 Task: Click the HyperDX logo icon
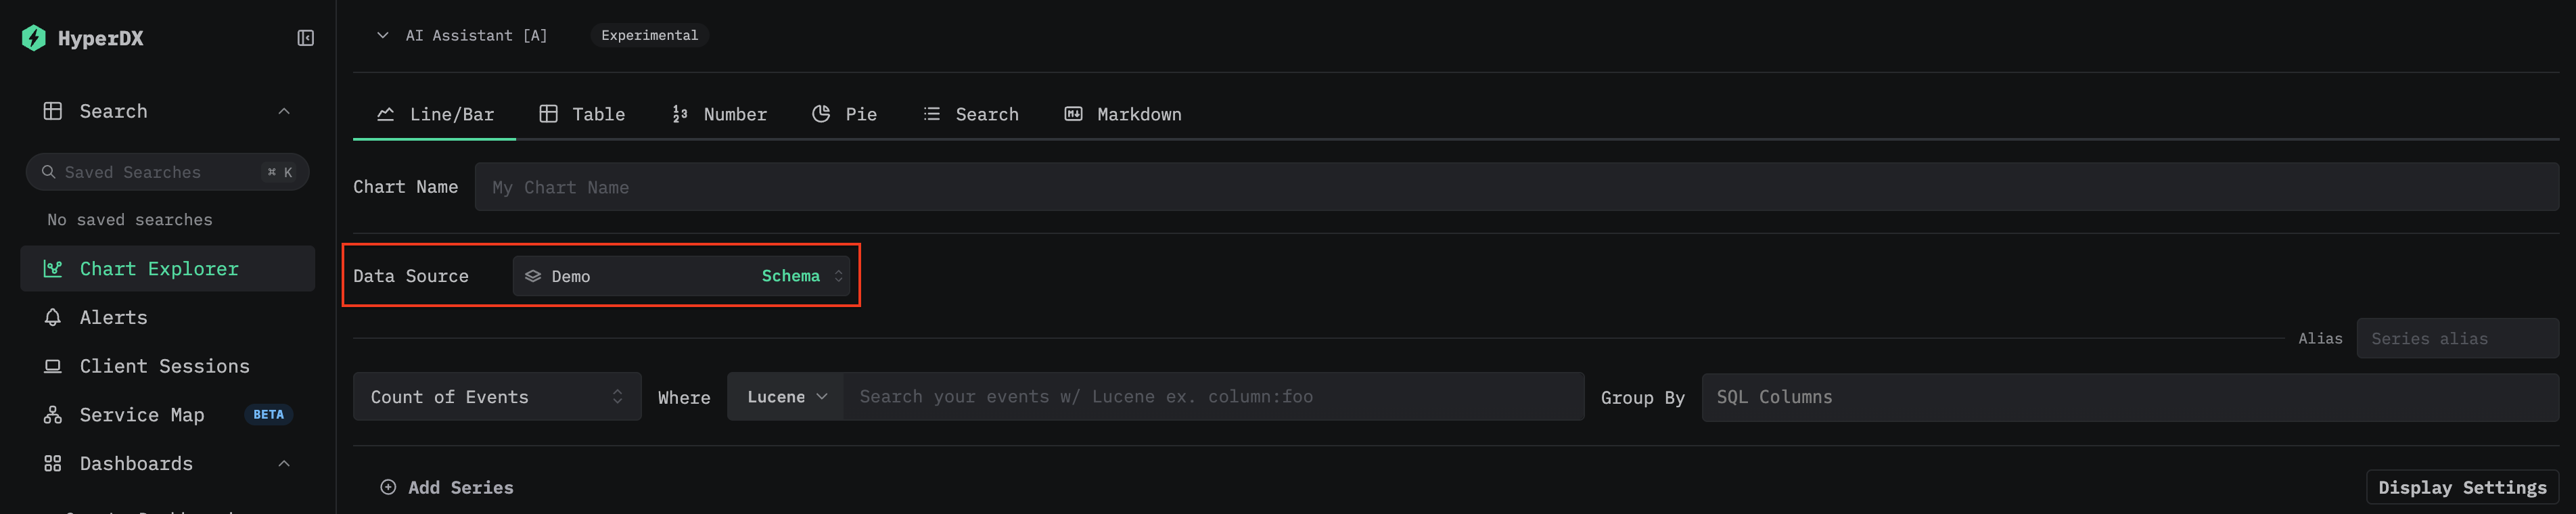pos(33,38)
